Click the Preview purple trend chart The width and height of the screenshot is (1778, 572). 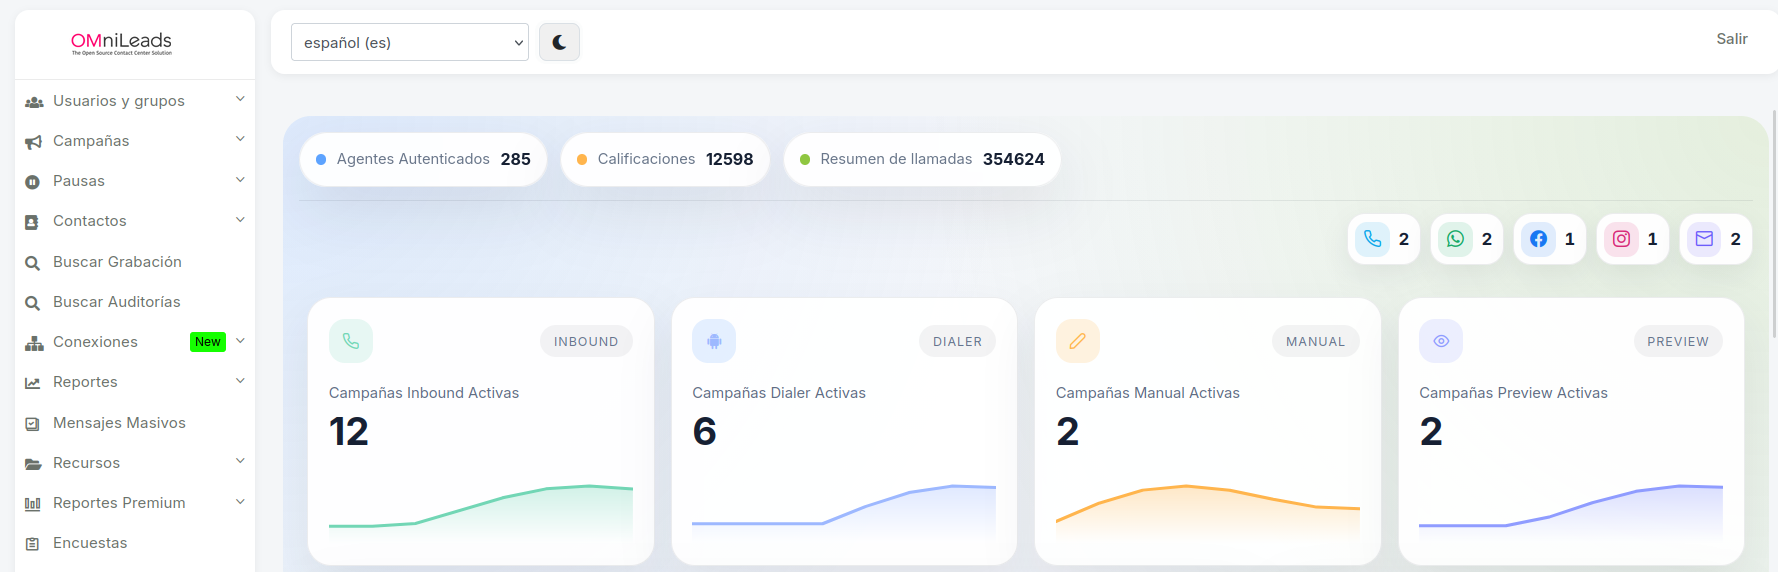[1571, 512]
